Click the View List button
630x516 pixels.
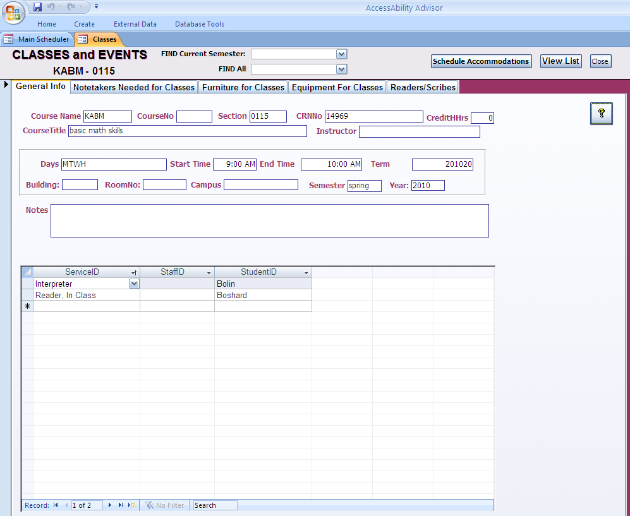point(560,61)
